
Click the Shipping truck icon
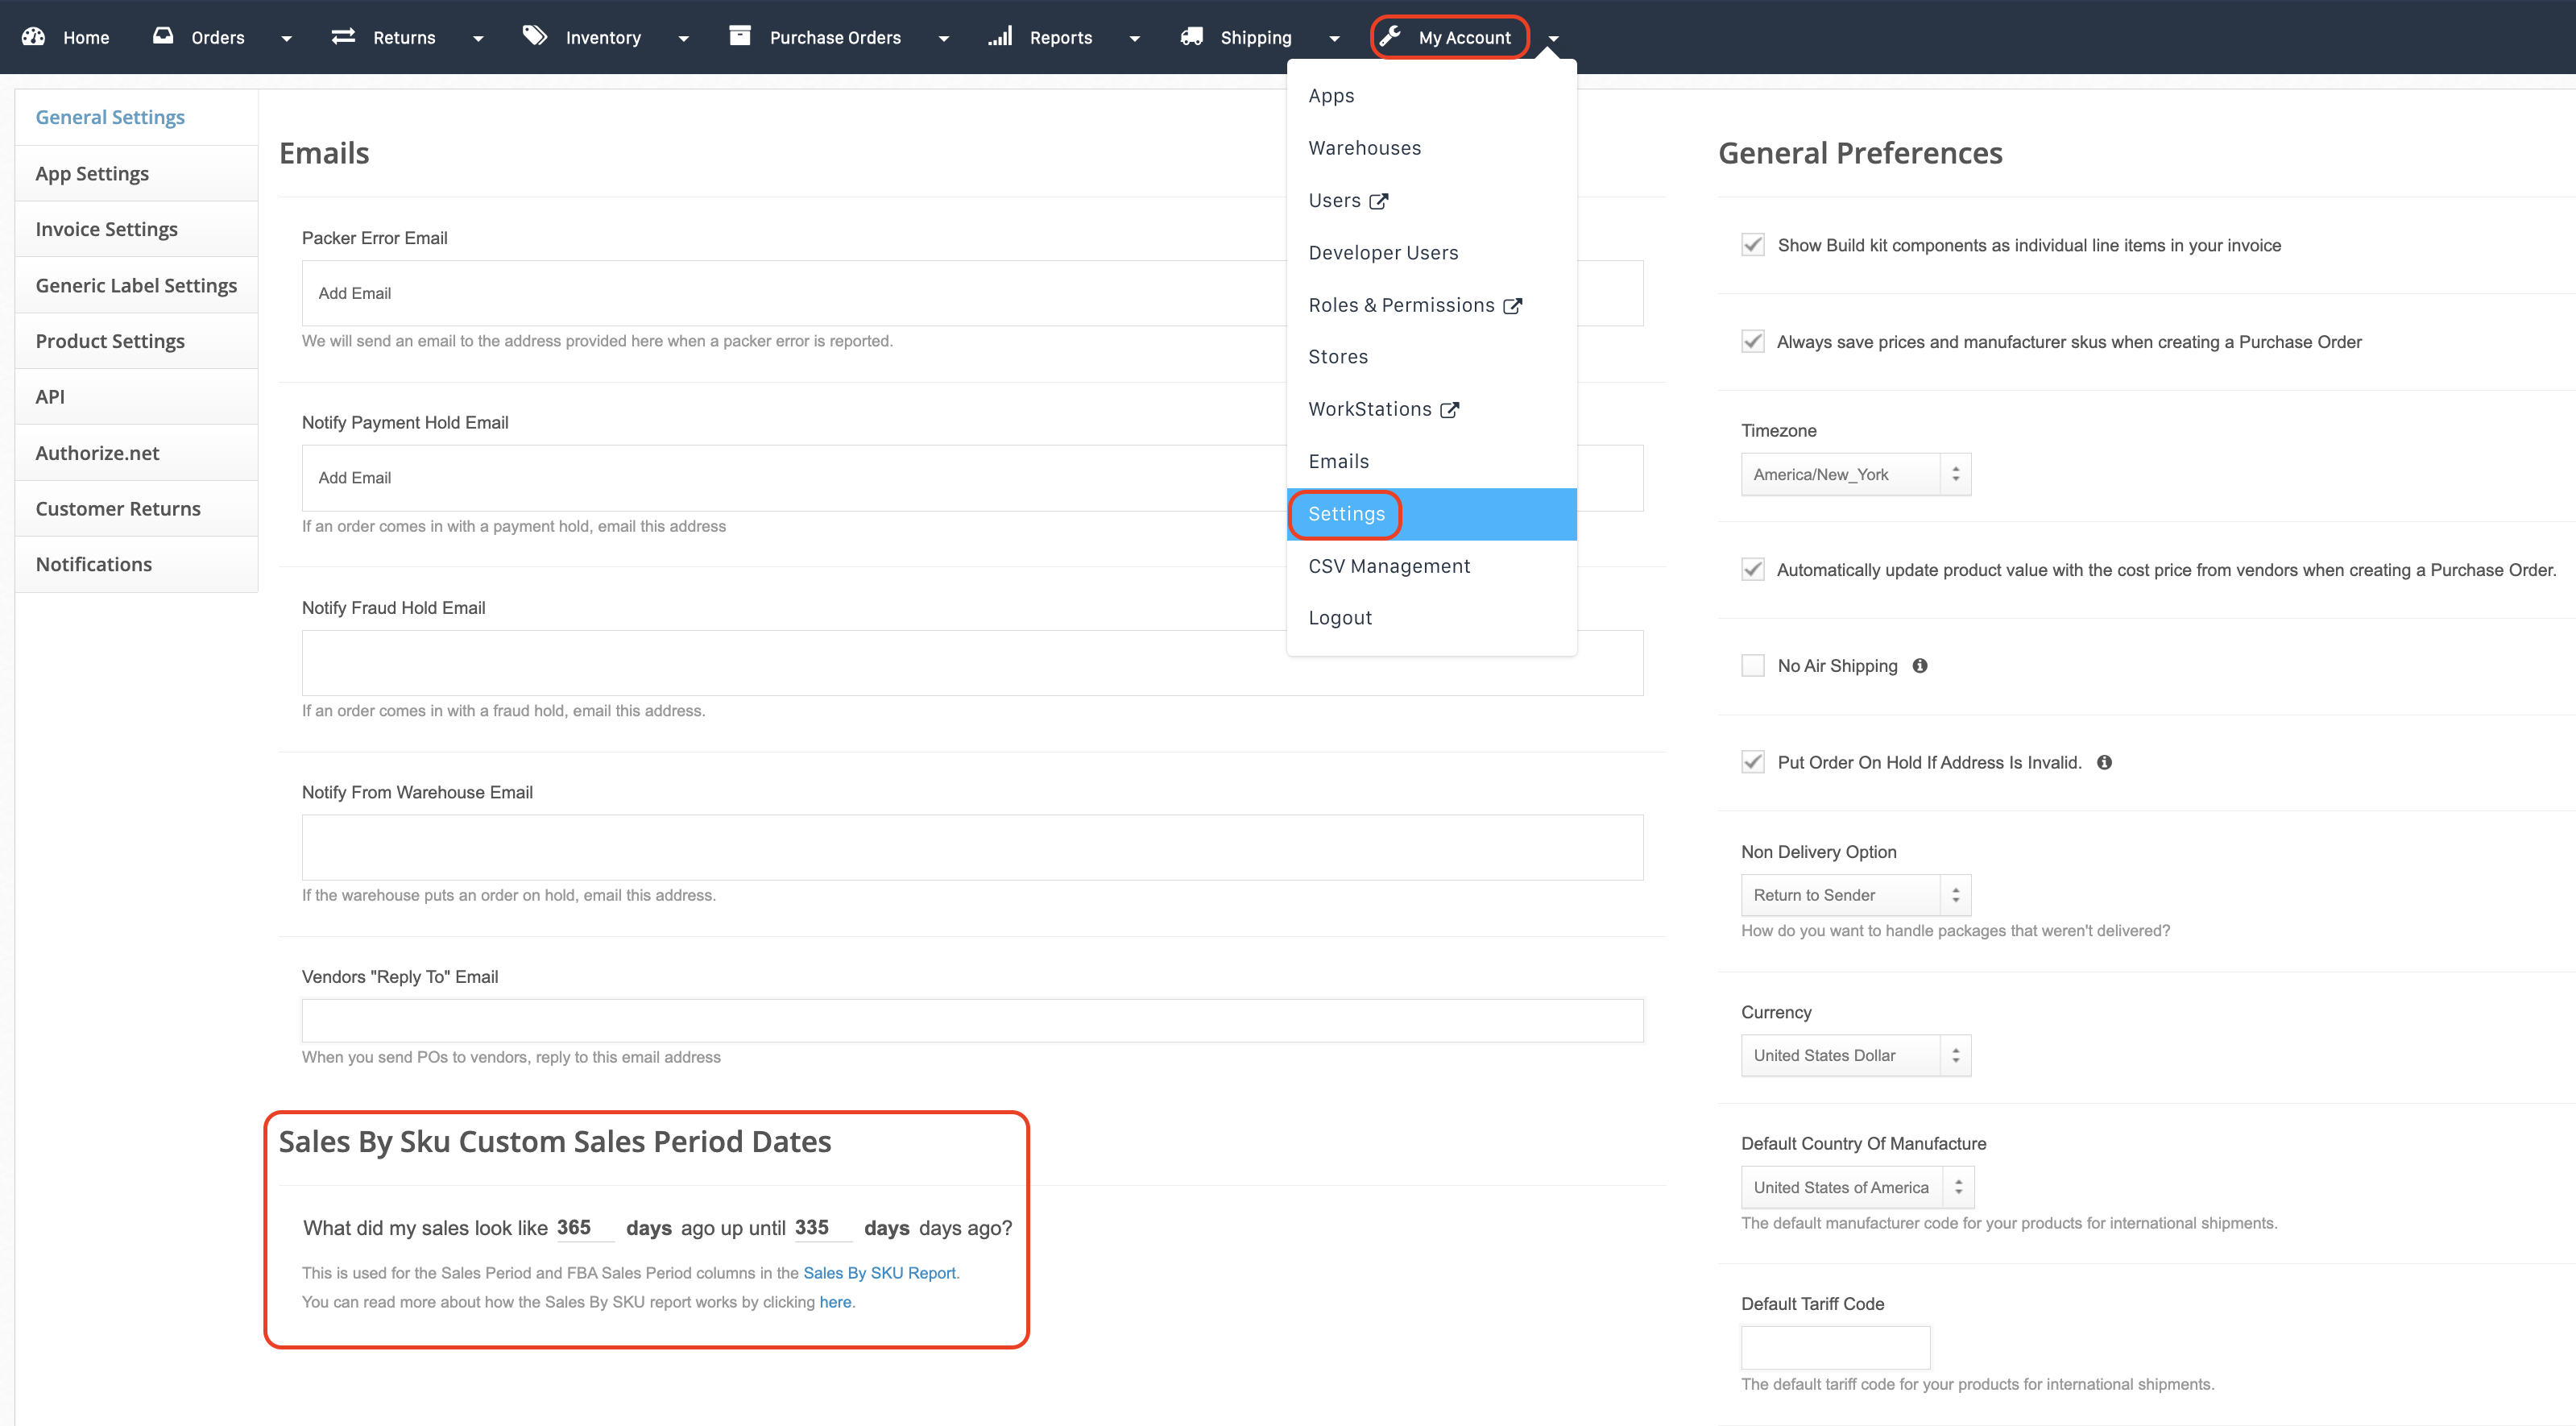click(1191, 36)
